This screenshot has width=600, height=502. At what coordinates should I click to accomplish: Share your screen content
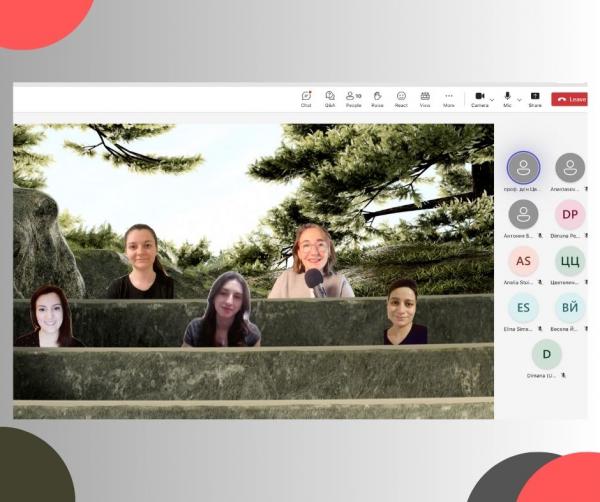(535, 99)
